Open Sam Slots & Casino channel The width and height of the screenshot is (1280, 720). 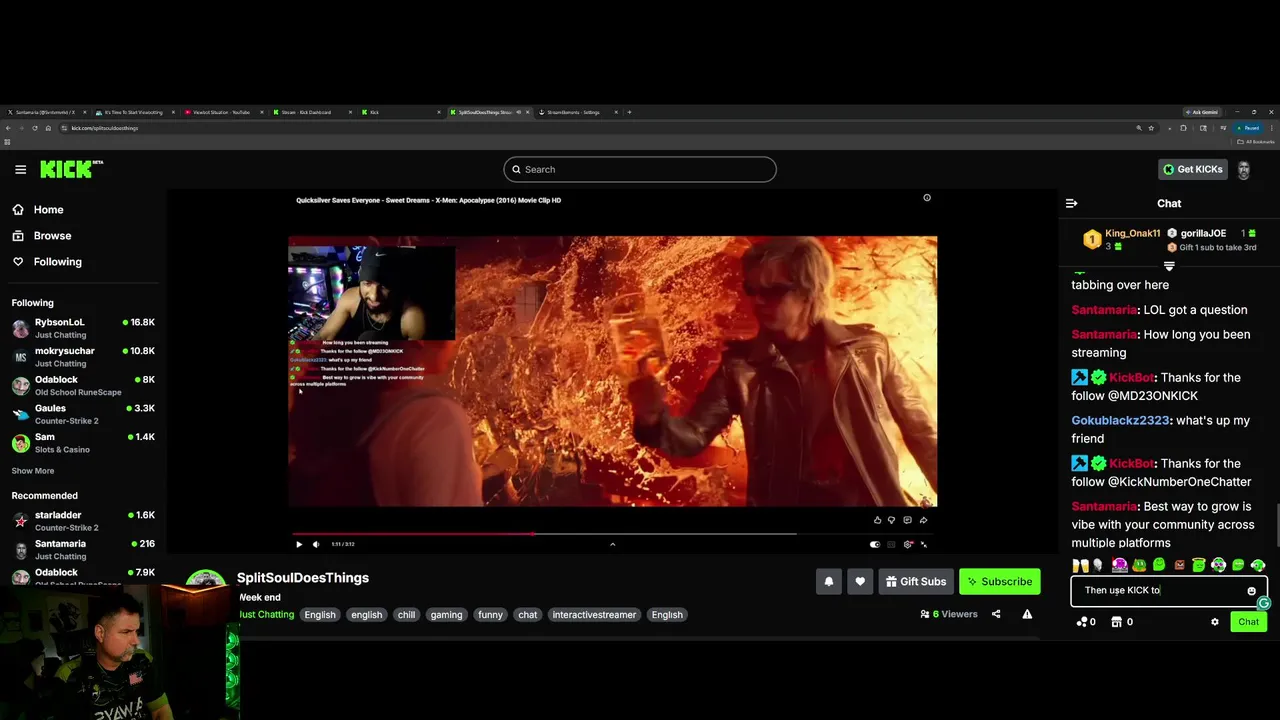[x=83, y=443]
